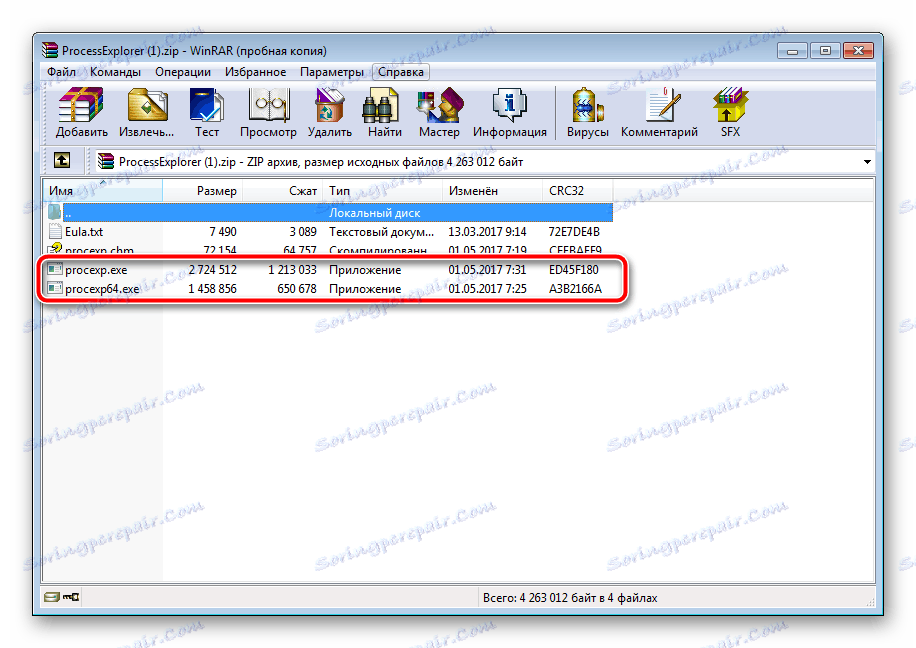The width and height of the screenshot is (916, 648).
Task: Select the procexp64.exe file name
Action: pyautogui.click(x=102, y=289)
